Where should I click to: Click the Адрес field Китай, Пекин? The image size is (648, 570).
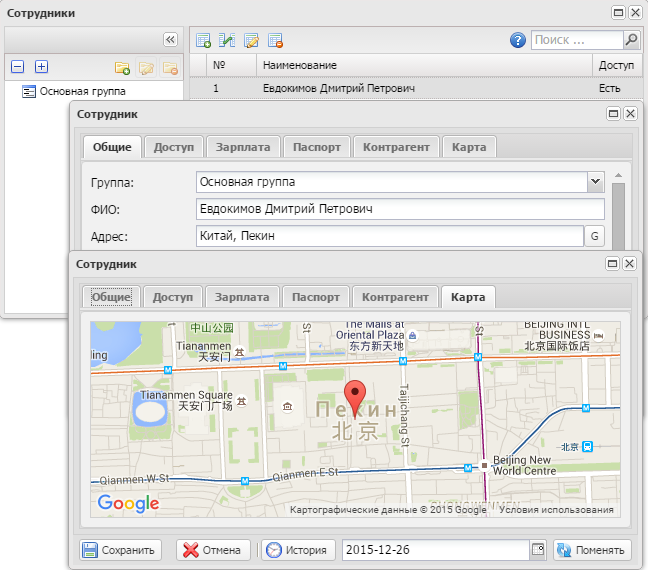pos(390,236)
